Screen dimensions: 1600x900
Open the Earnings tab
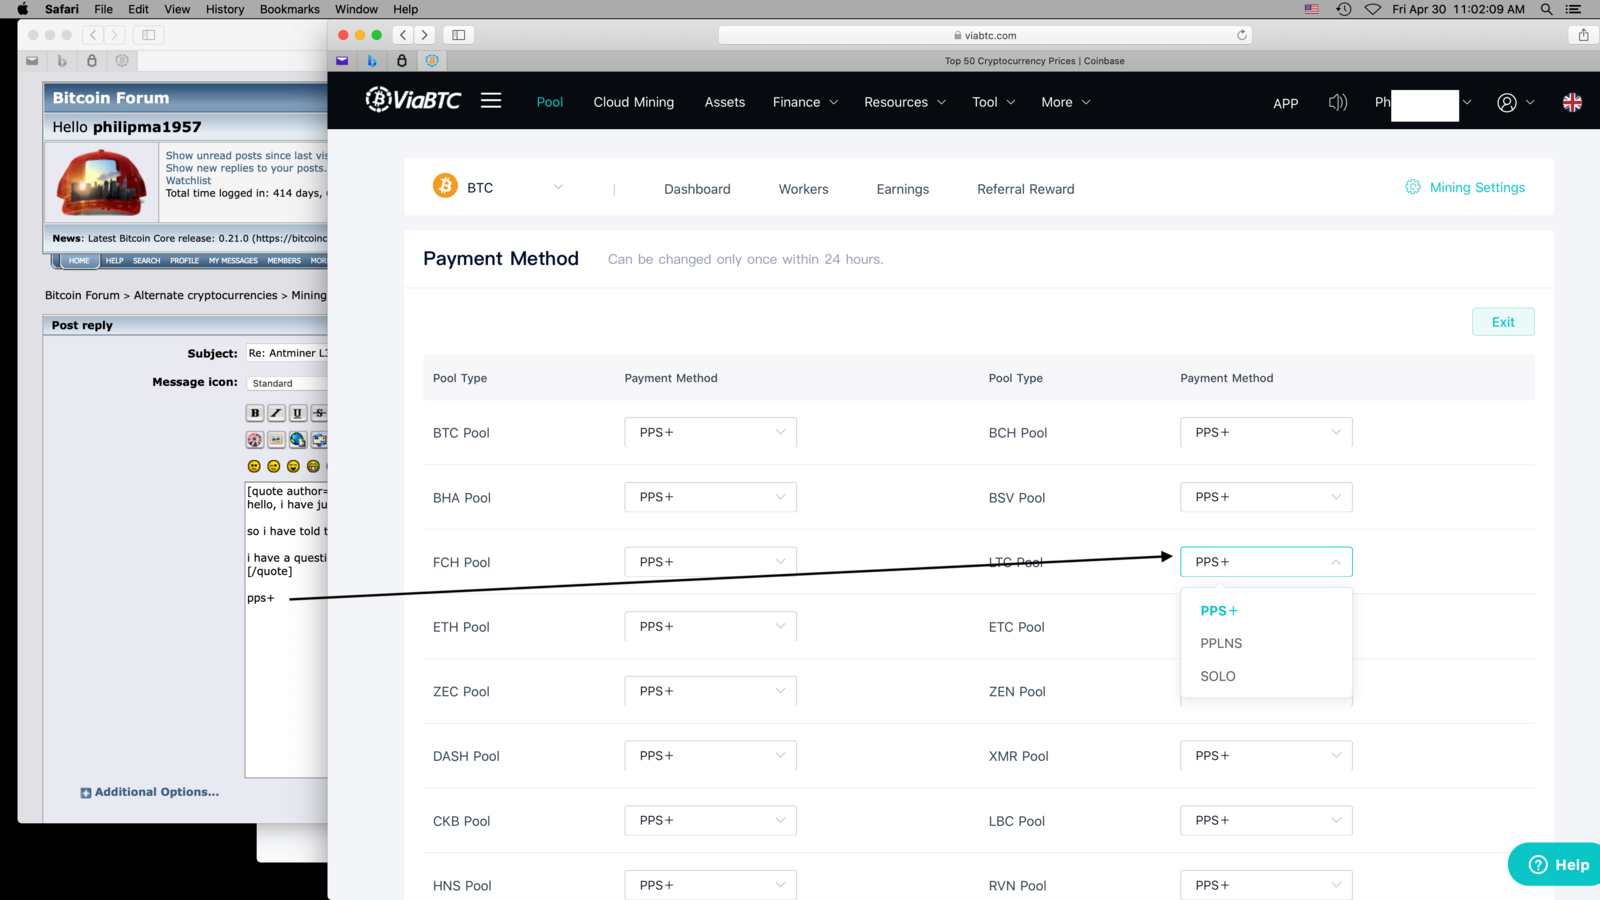(903, 189)
